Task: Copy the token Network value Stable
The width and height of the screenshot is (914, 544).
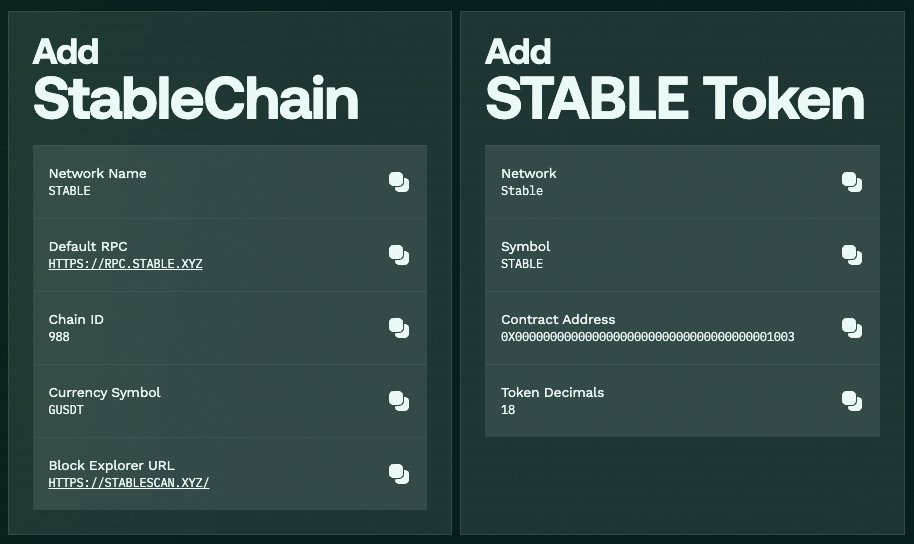Action: tap(852, 182)
